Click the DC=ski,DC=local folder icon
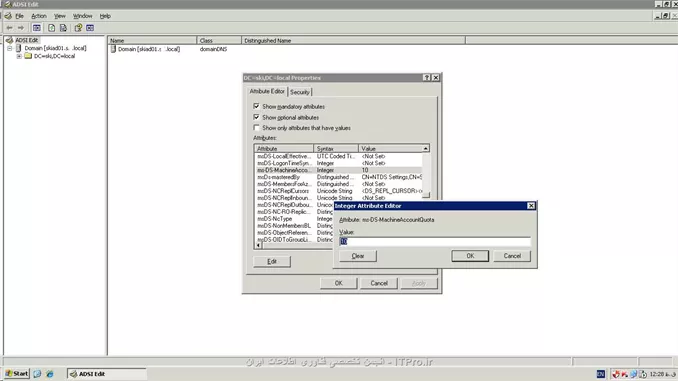 pos(28,56)
